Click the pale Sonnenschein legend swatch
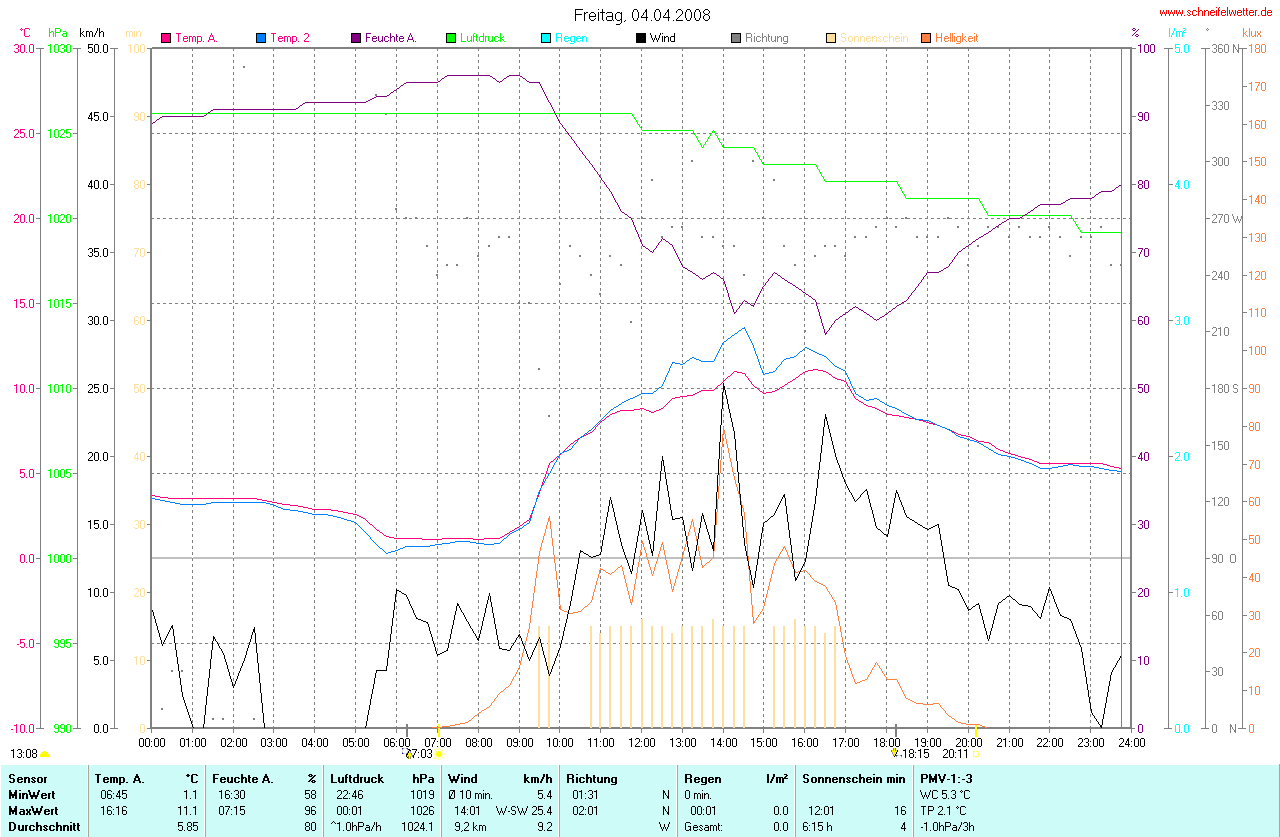 click(831, 38)
